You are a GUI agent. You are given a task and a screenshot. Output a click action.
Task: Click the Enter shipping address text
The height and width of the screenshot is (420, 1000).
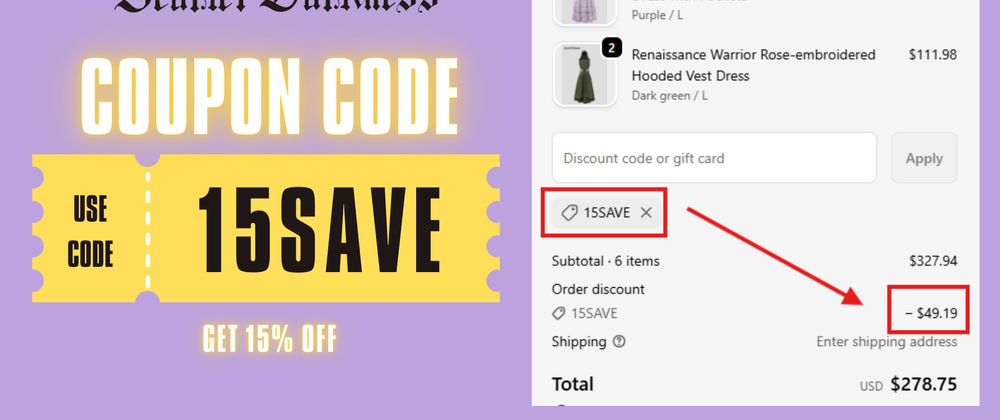click(x=886, y=342)
